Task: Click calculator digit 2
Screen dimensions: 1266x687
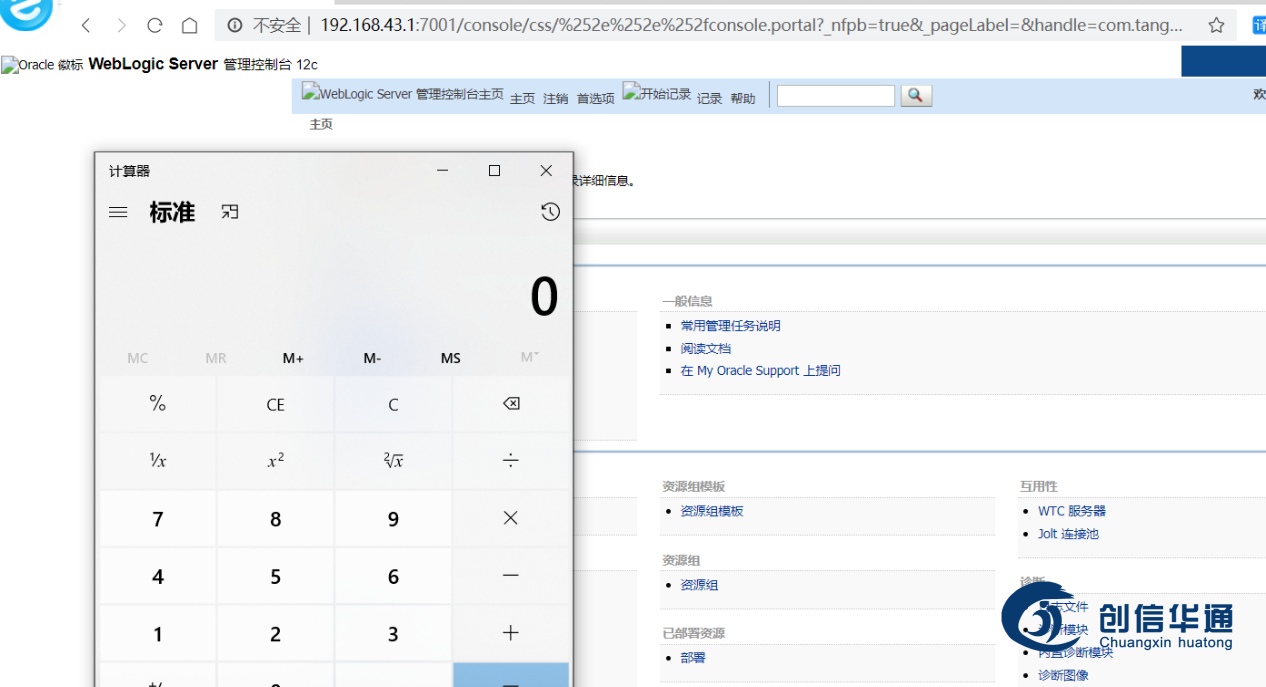Action: [275, 633]
